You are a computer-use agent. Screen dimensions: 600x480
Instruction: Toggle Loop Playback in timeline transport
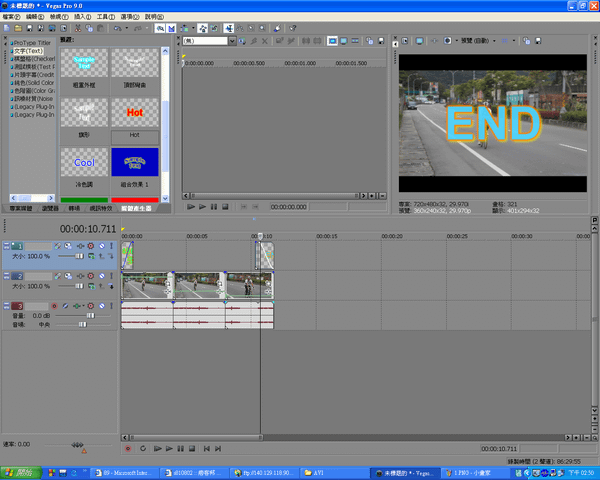(x=143, y=449)
